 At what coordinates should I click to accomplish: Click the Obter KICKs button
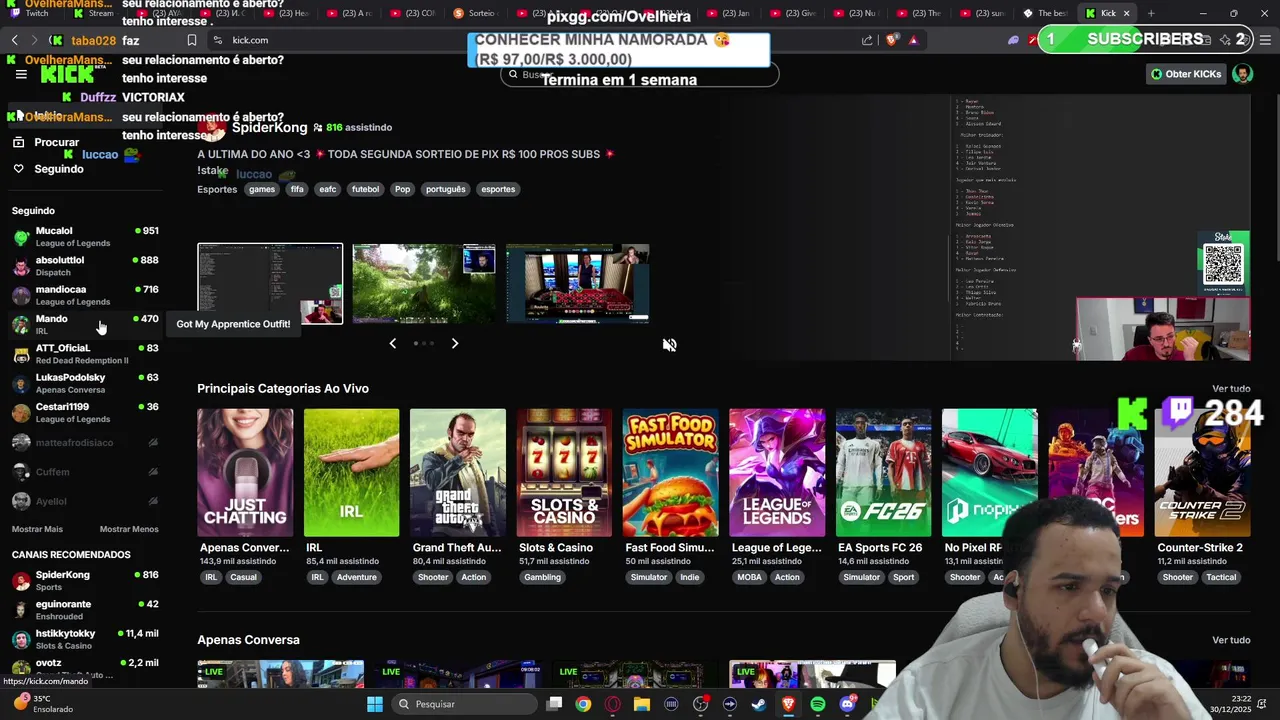tap(1185, 74)
